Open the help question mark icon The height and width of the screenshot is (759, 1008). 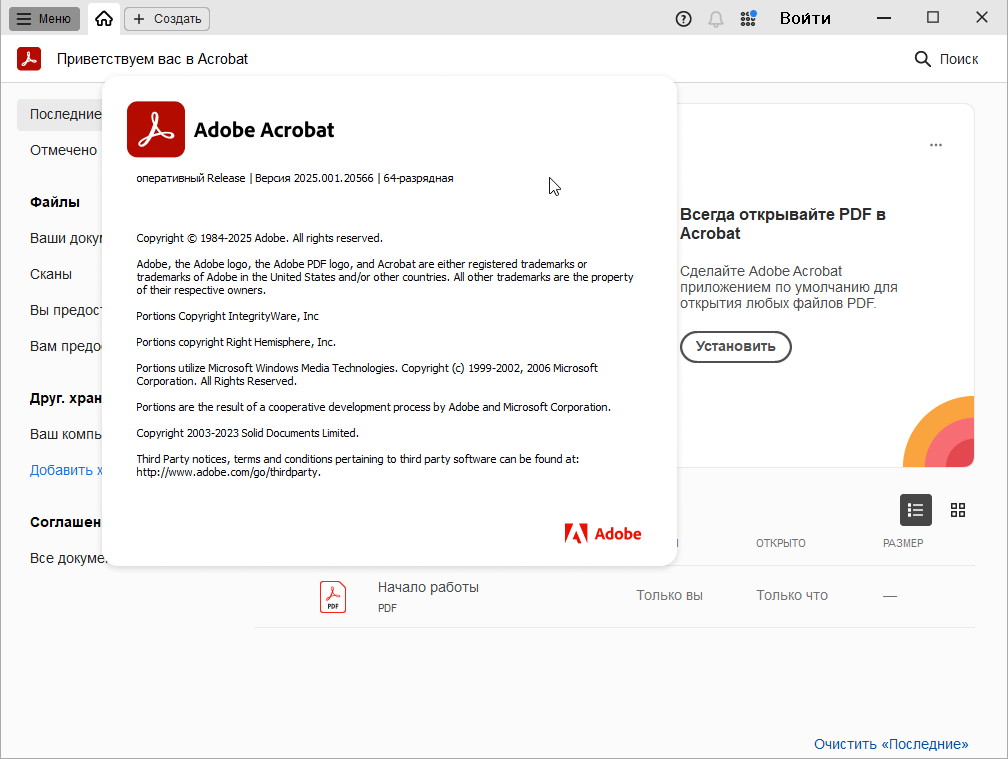[683, 19]
